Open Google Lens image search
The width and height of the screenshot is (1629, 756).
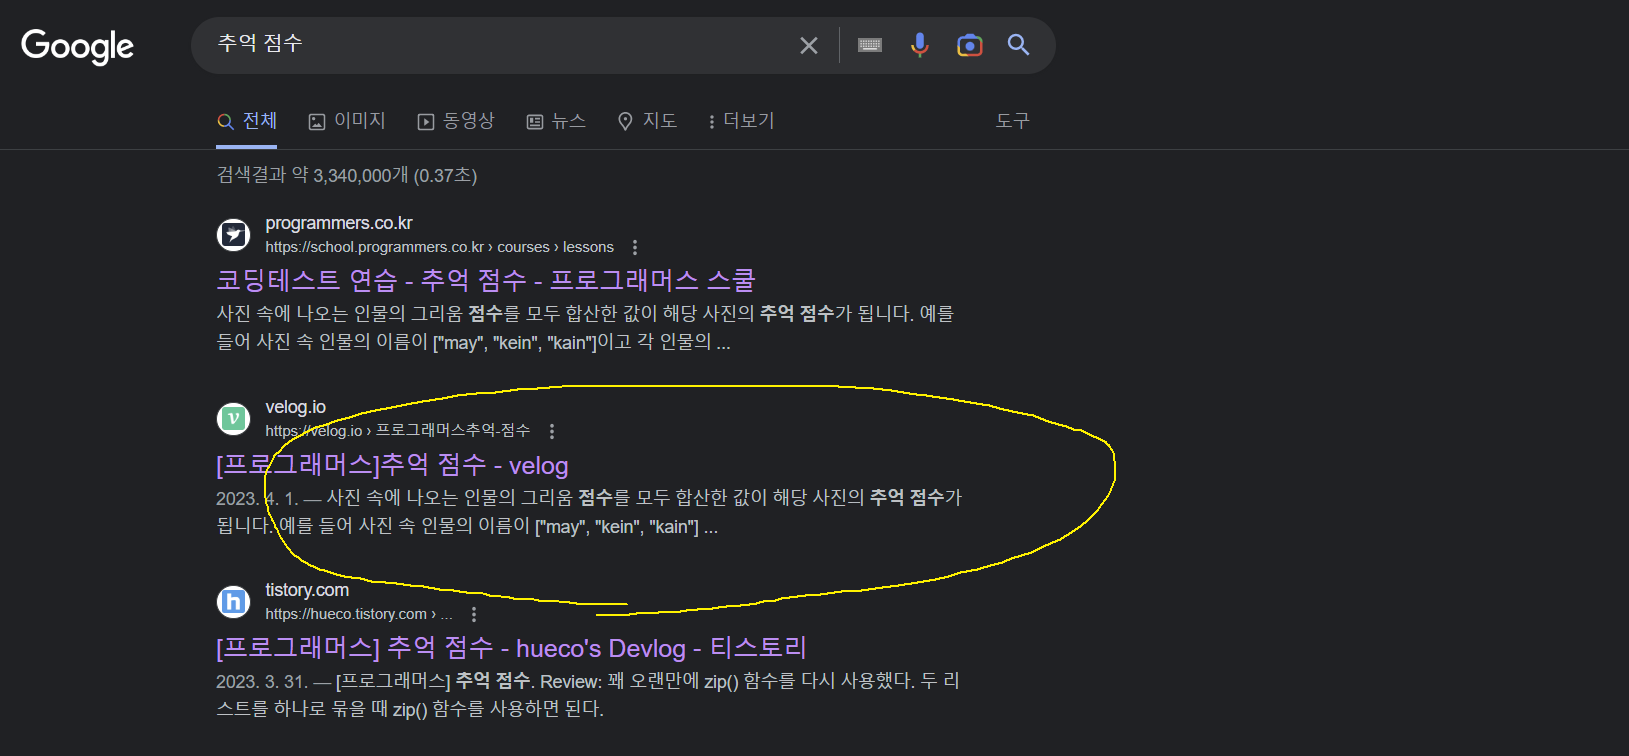(970, 45)
